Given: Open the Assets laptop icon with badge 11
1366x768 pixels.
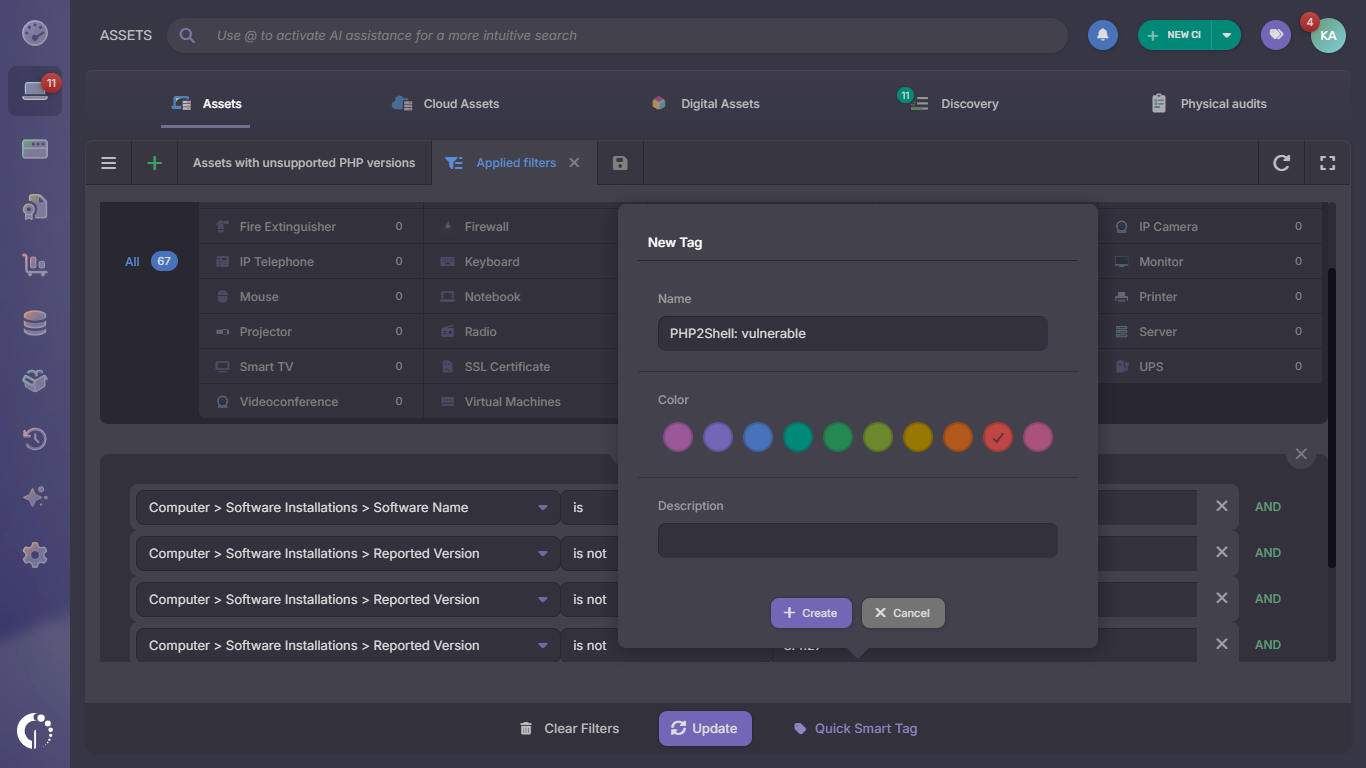Looking at the screenshot, I should [x=35, y=91].
